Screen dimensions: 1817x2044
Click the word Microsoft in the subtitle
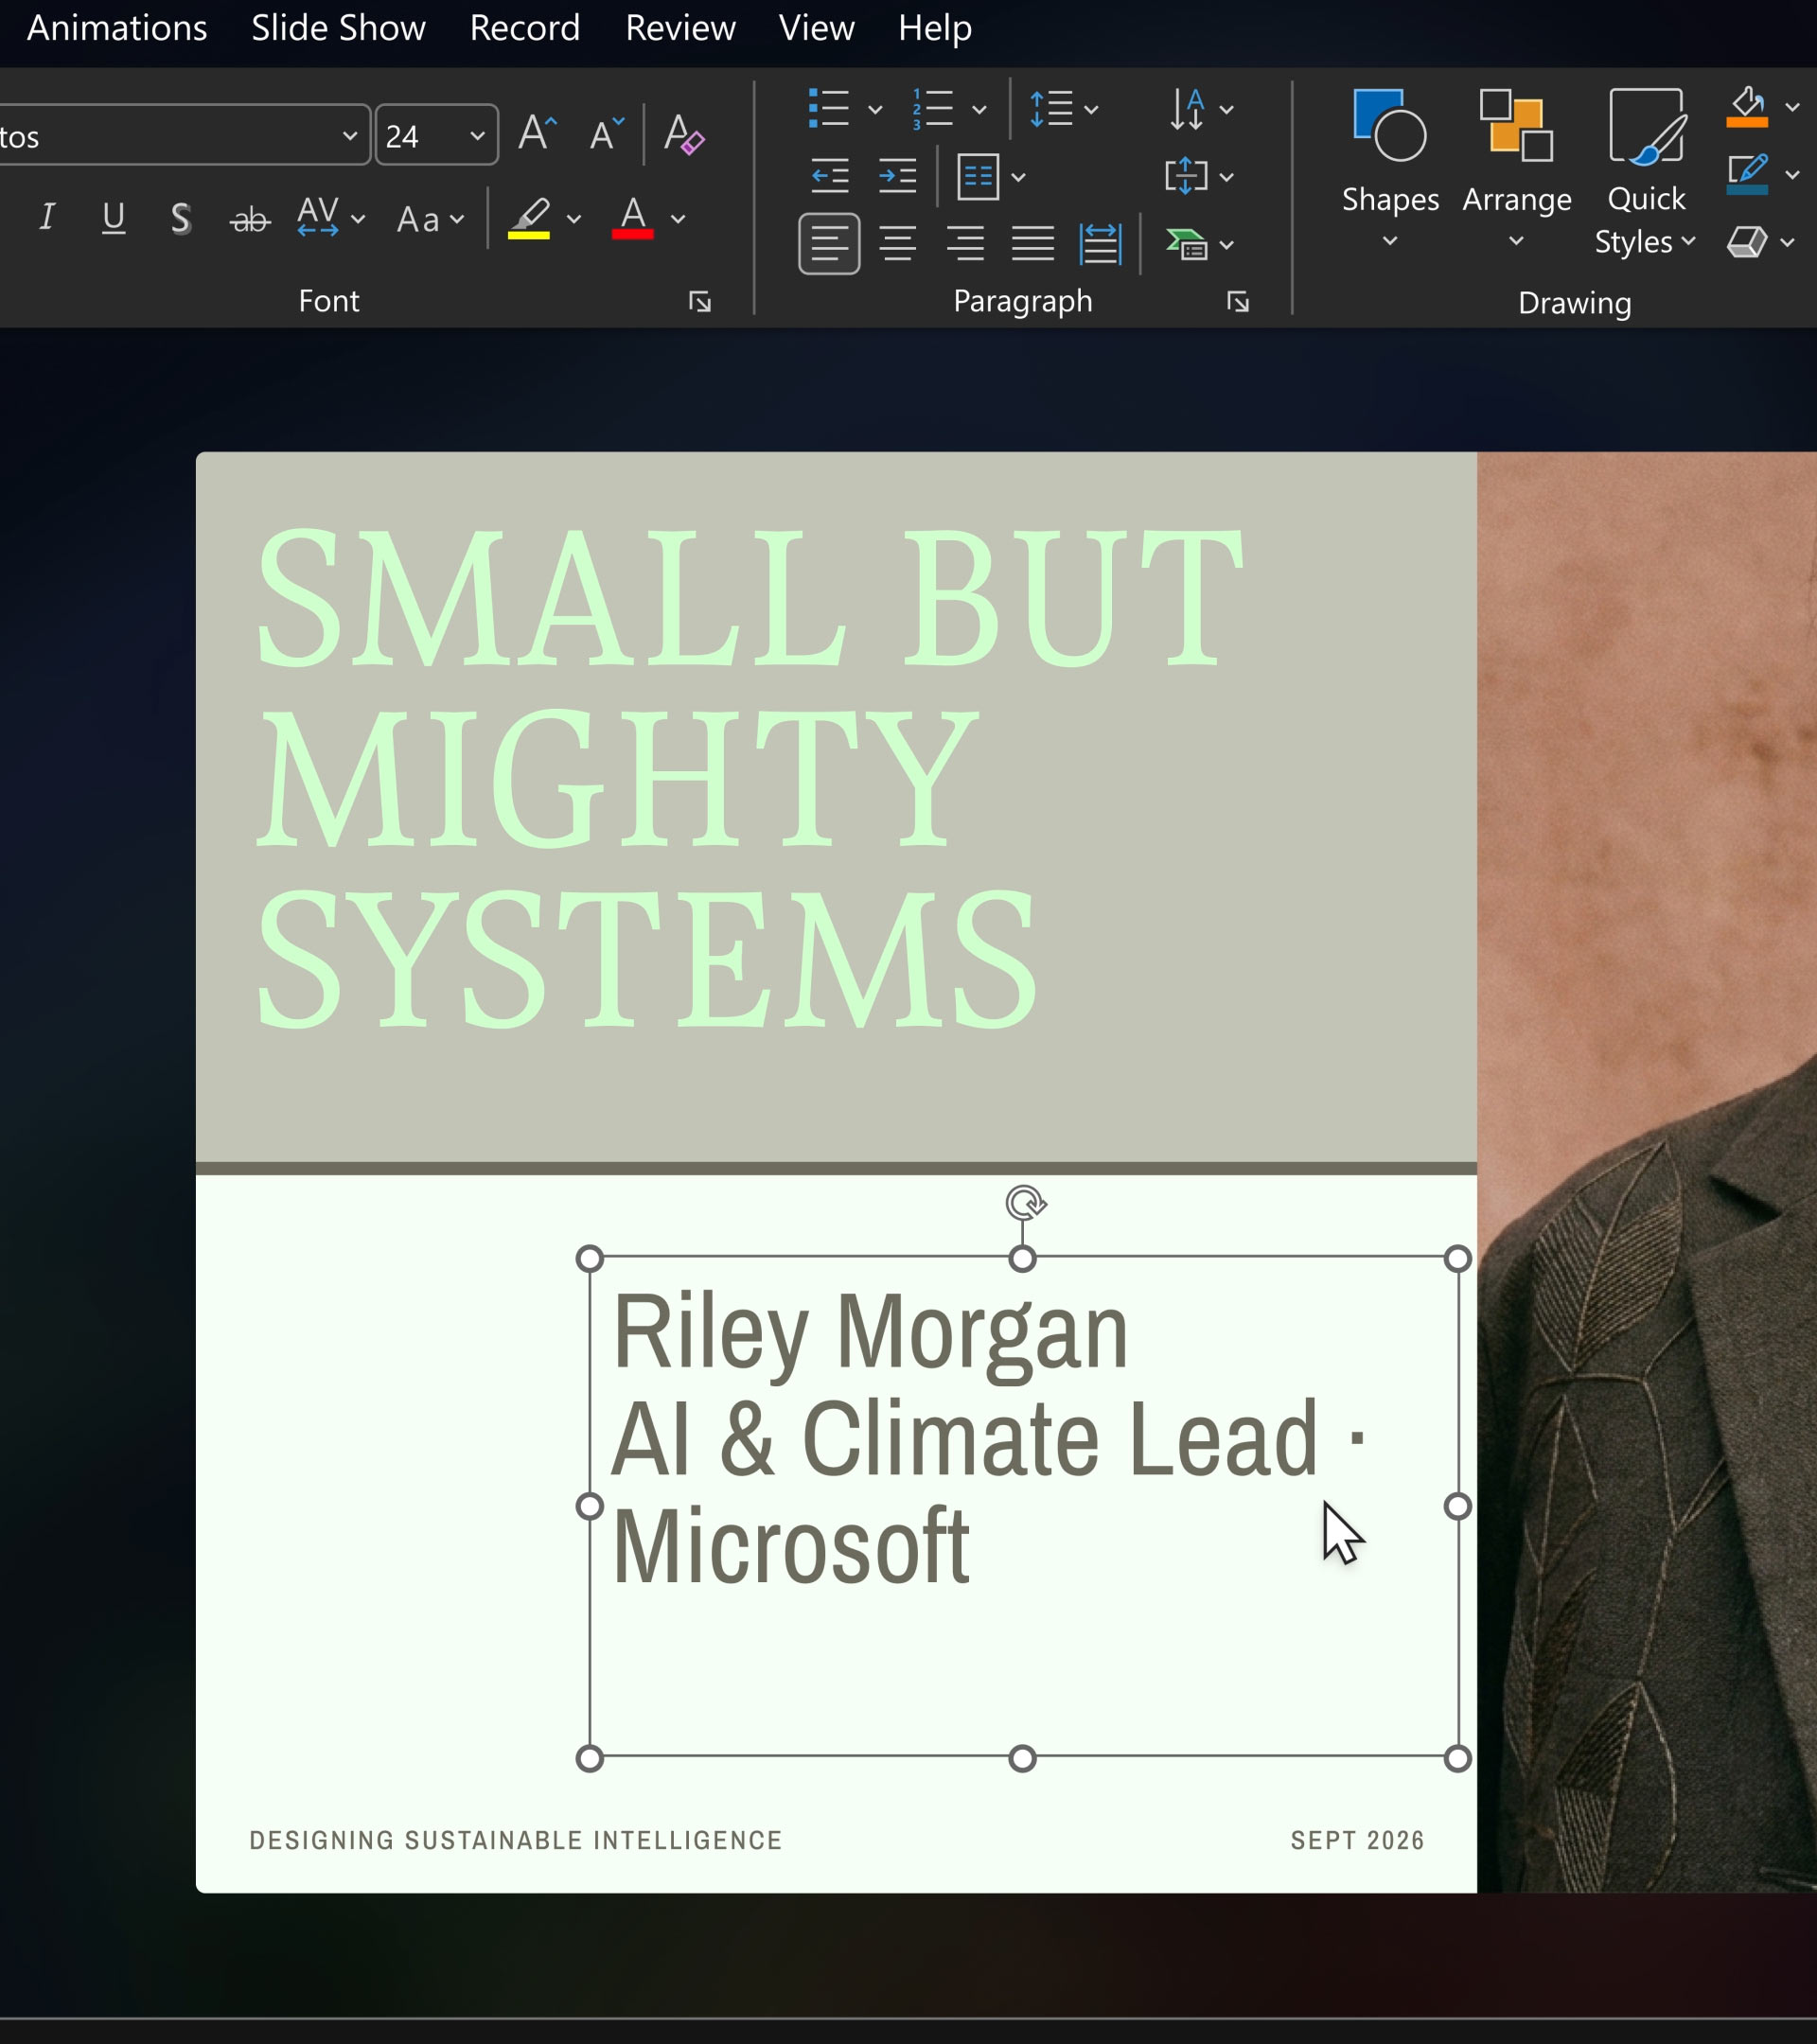coord(790,1546)
